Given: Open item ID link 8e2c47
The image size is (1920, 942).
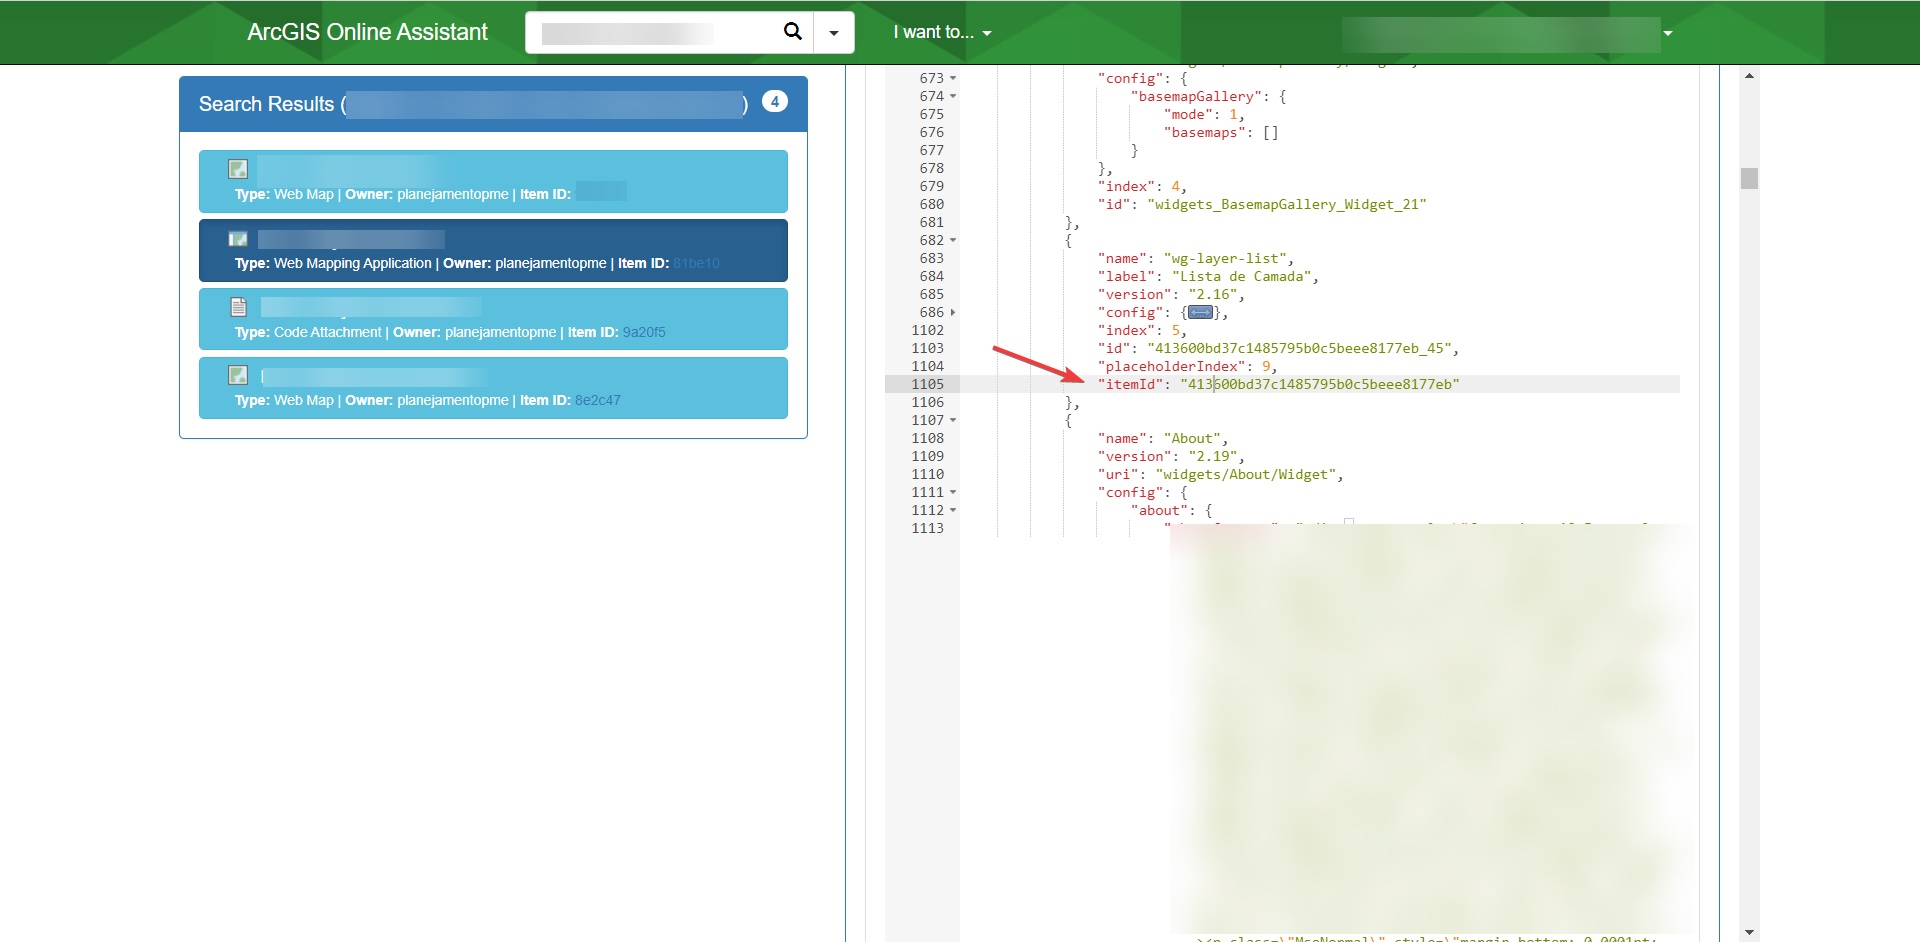Looking at the screenshot, I should click(x=597, y=400).
